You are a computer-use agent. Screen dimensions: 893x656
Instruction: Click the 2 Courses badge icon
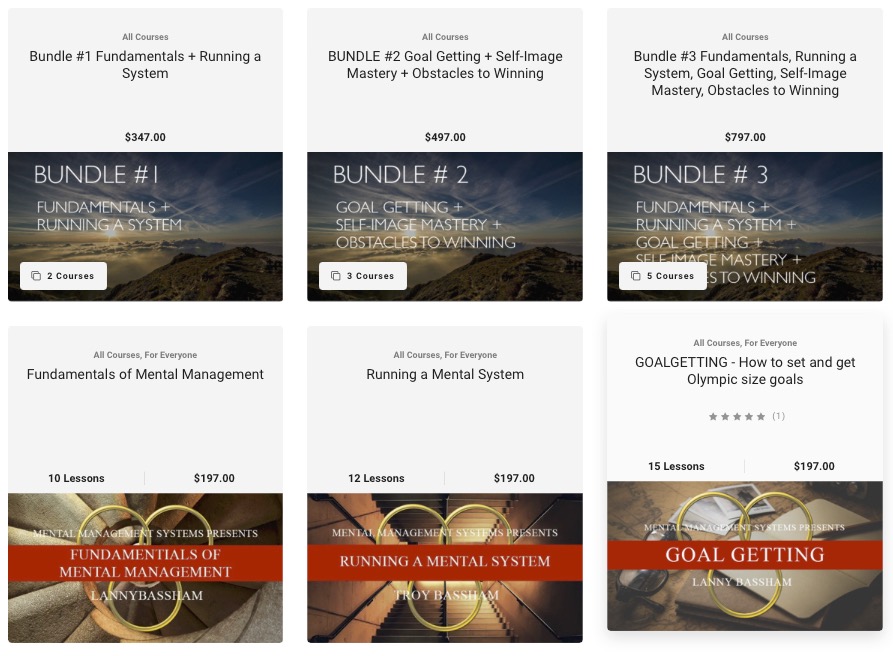[36, 276]
